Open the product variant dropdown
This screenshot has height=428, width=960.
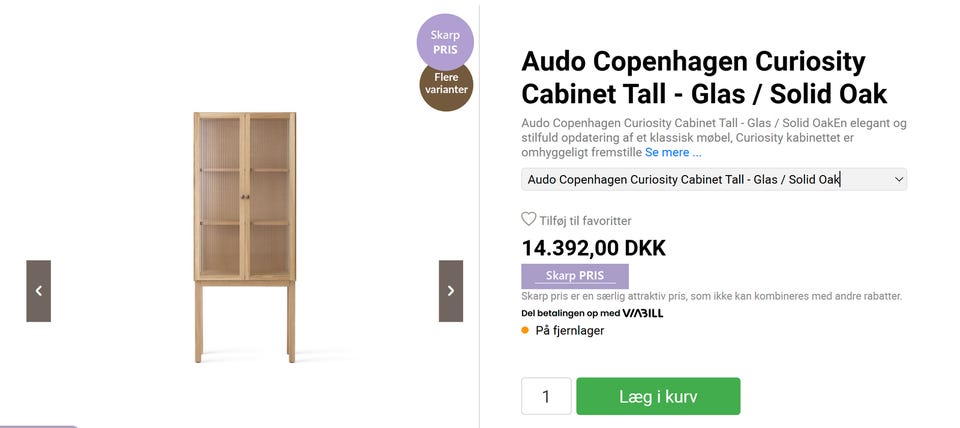712,180
